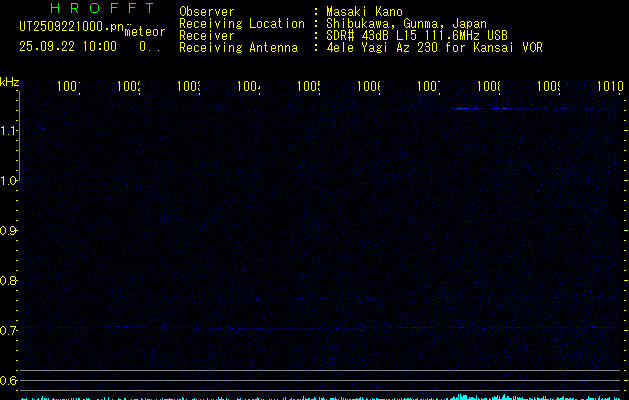The height and width of the screenshot is (400, 629).
Task: Click the date time 25.09.22 10:00
Action: [x=68, y=46]
